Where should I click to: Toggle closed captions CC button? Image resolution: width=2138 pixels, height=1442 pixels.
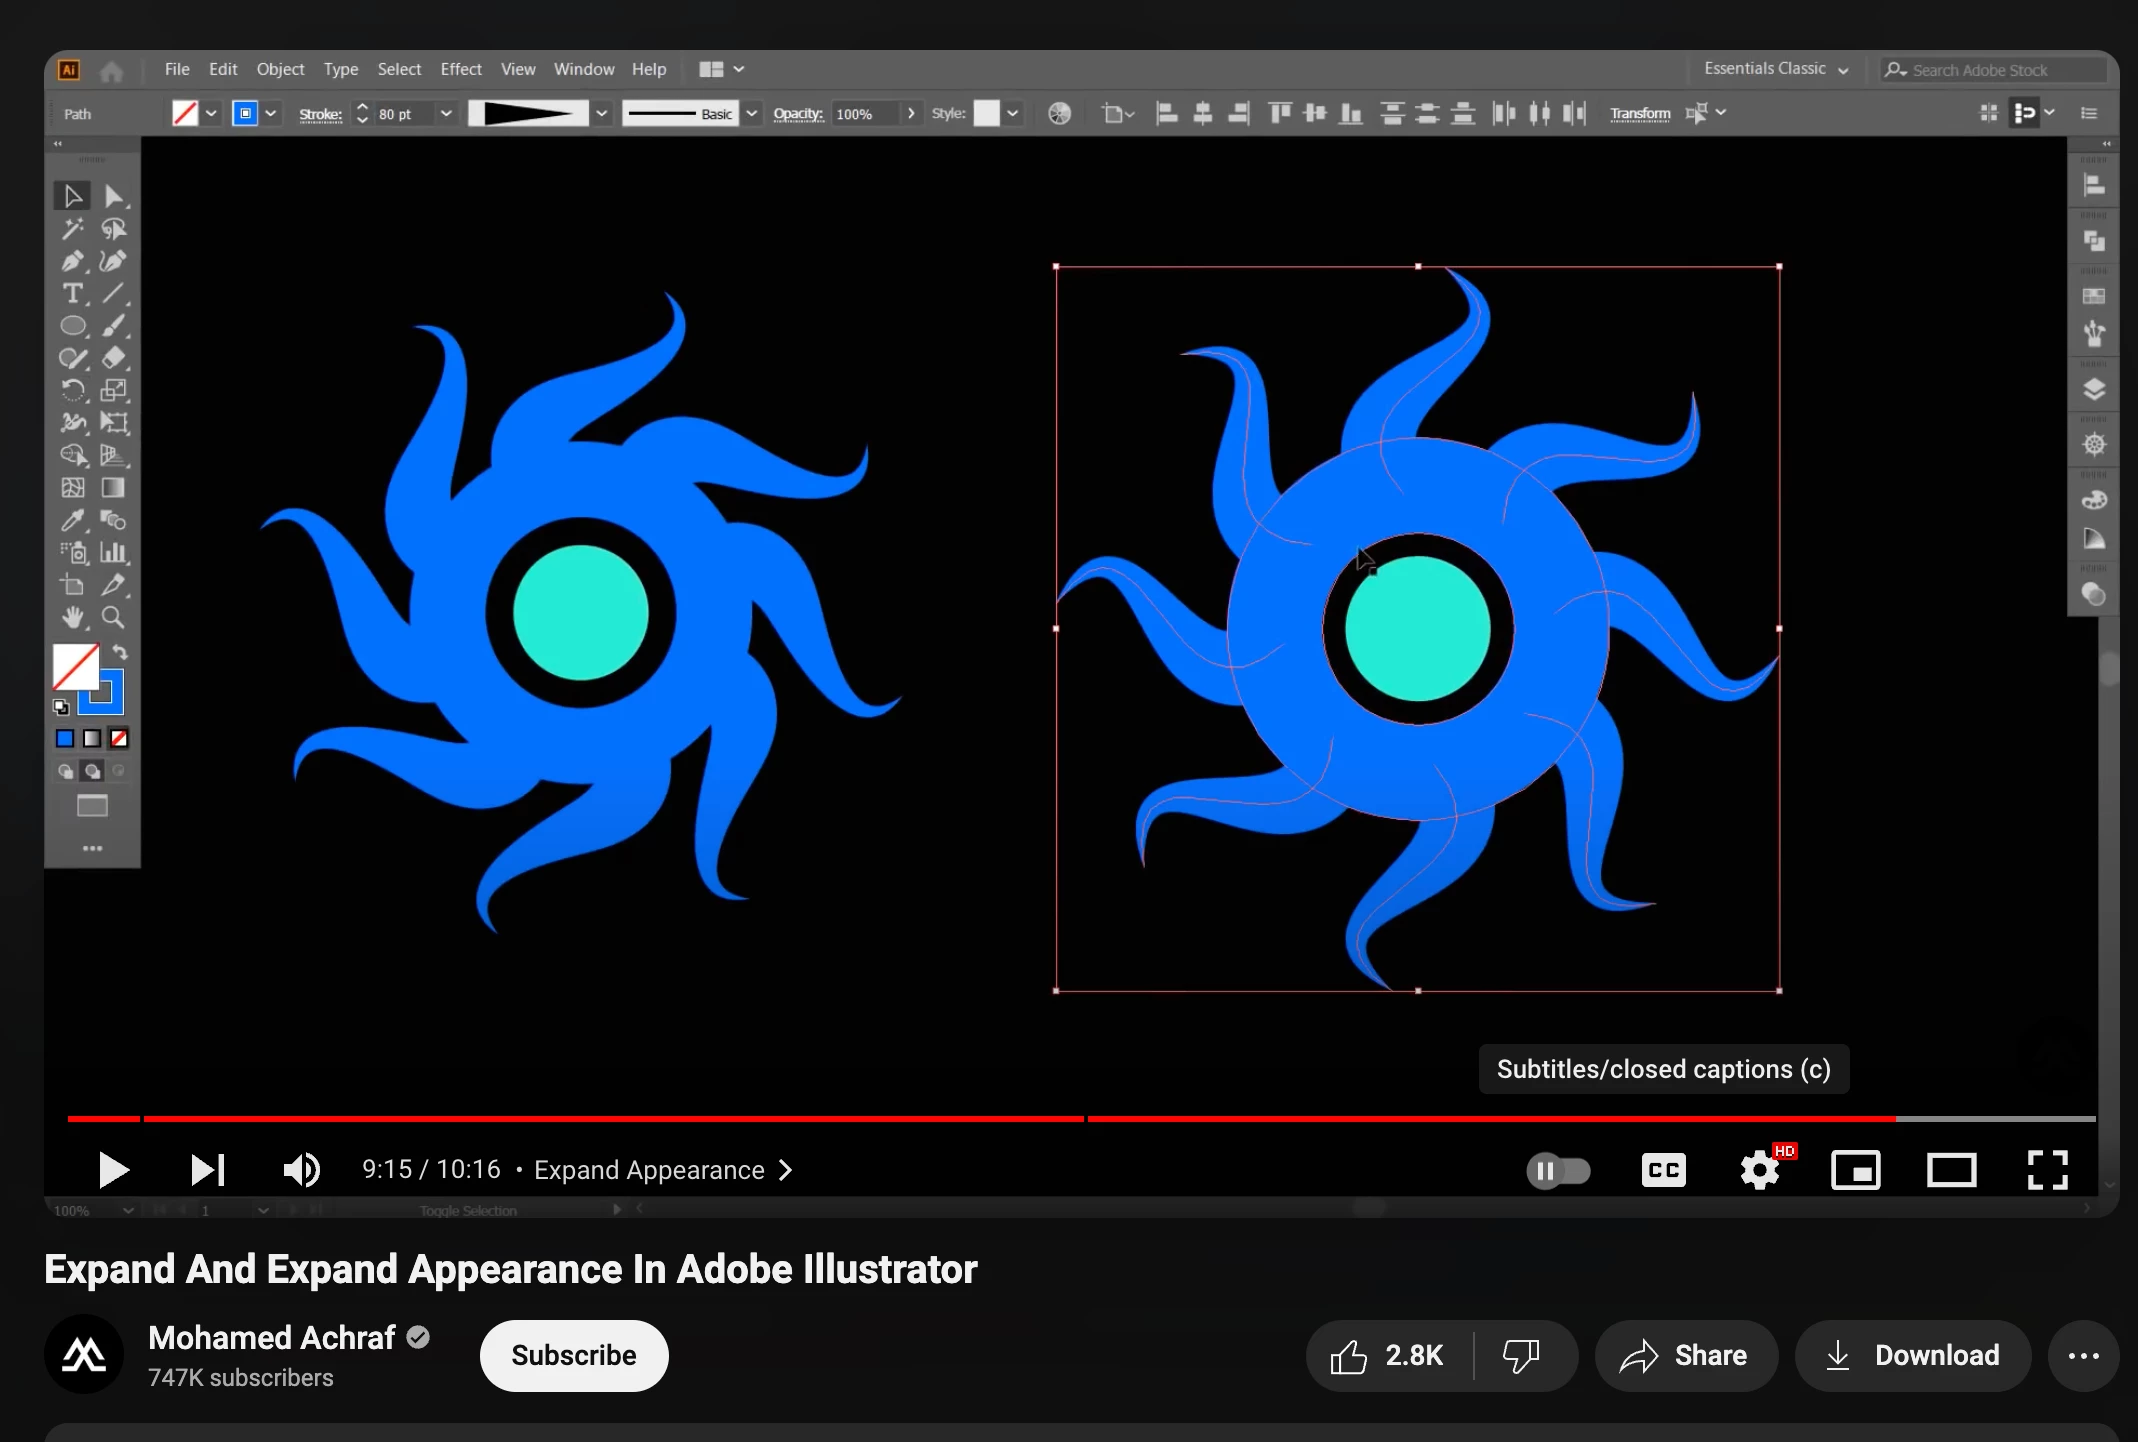pyautogui.click(x=1663, y=1170)
